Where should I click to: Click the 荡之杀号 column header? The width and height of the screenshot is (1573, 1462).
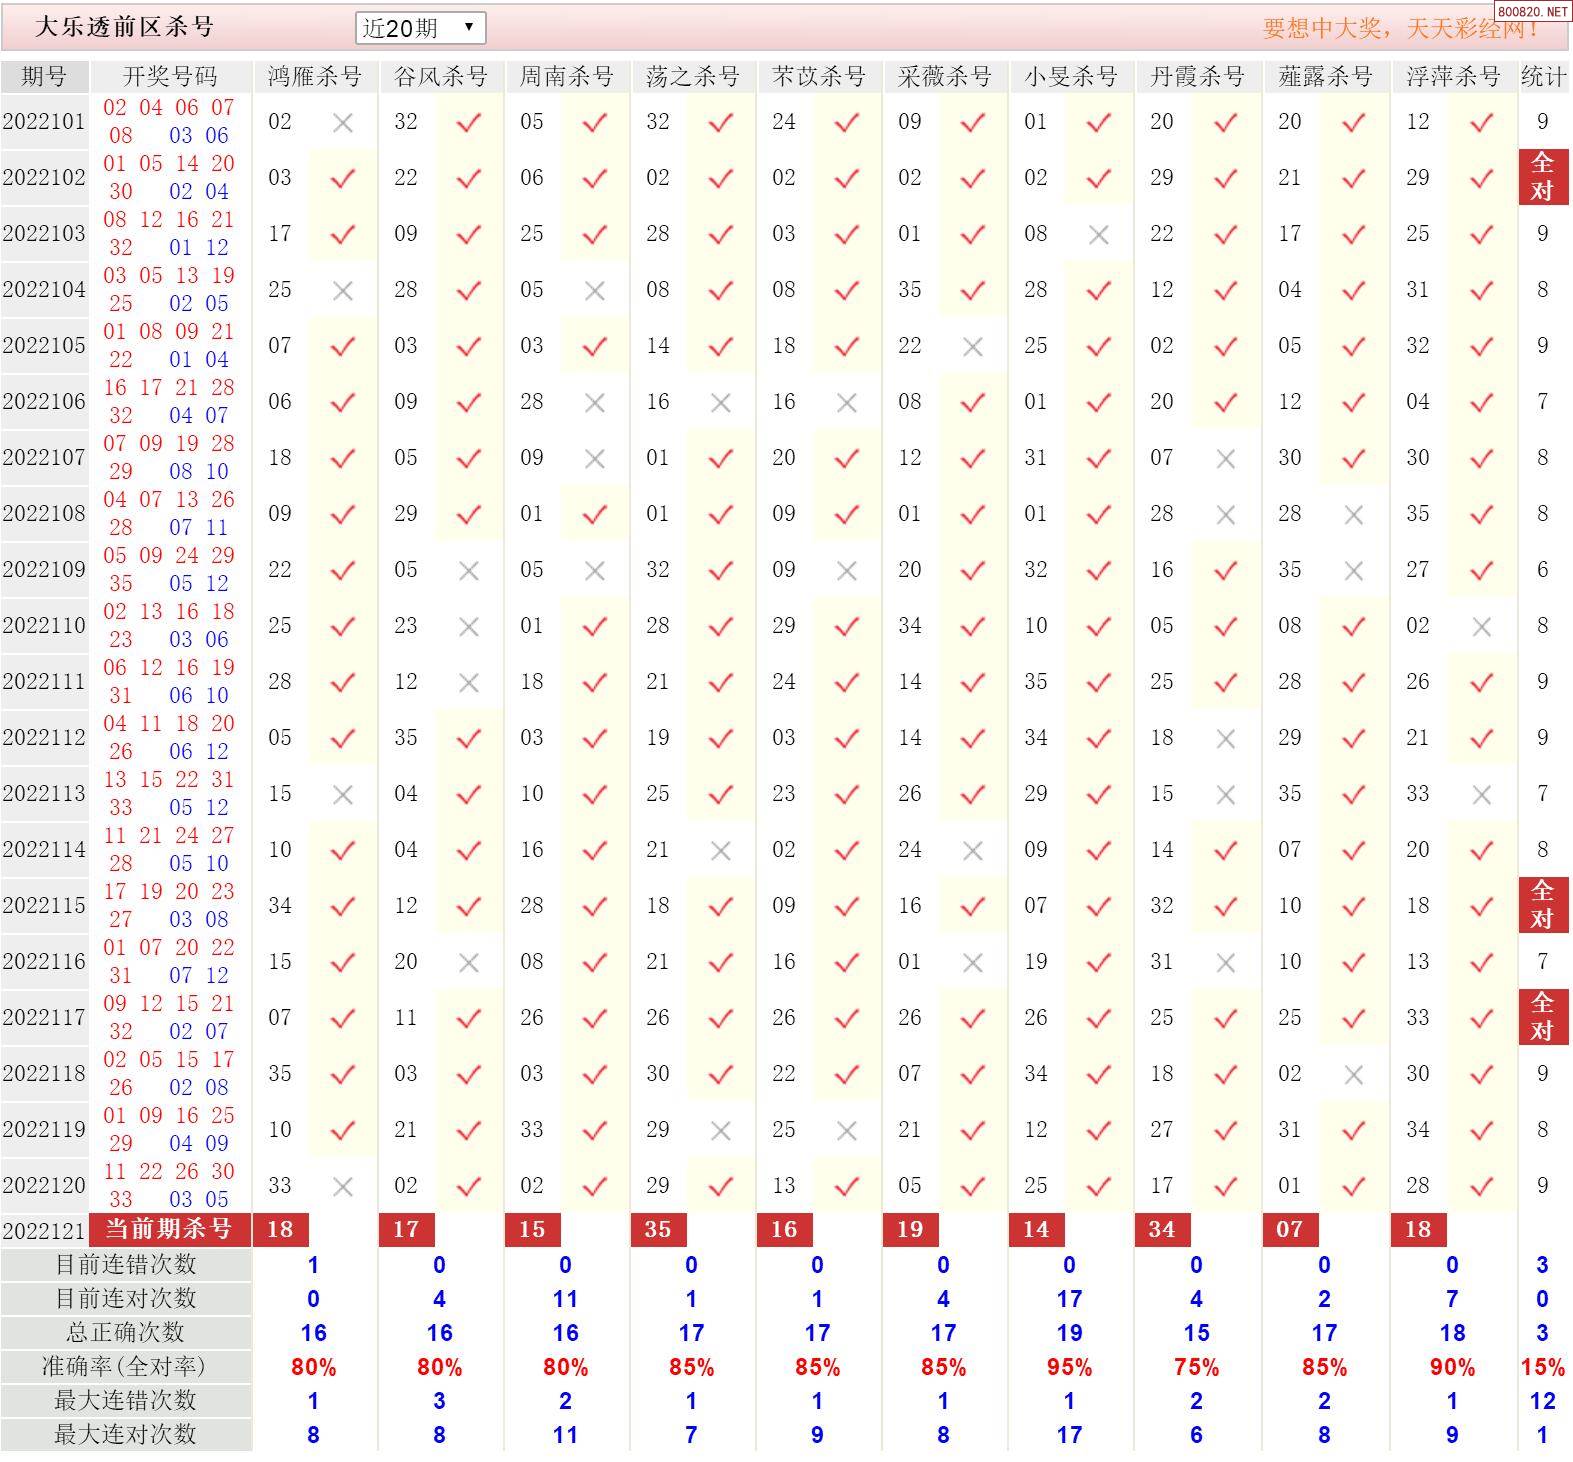pos(692,76)
